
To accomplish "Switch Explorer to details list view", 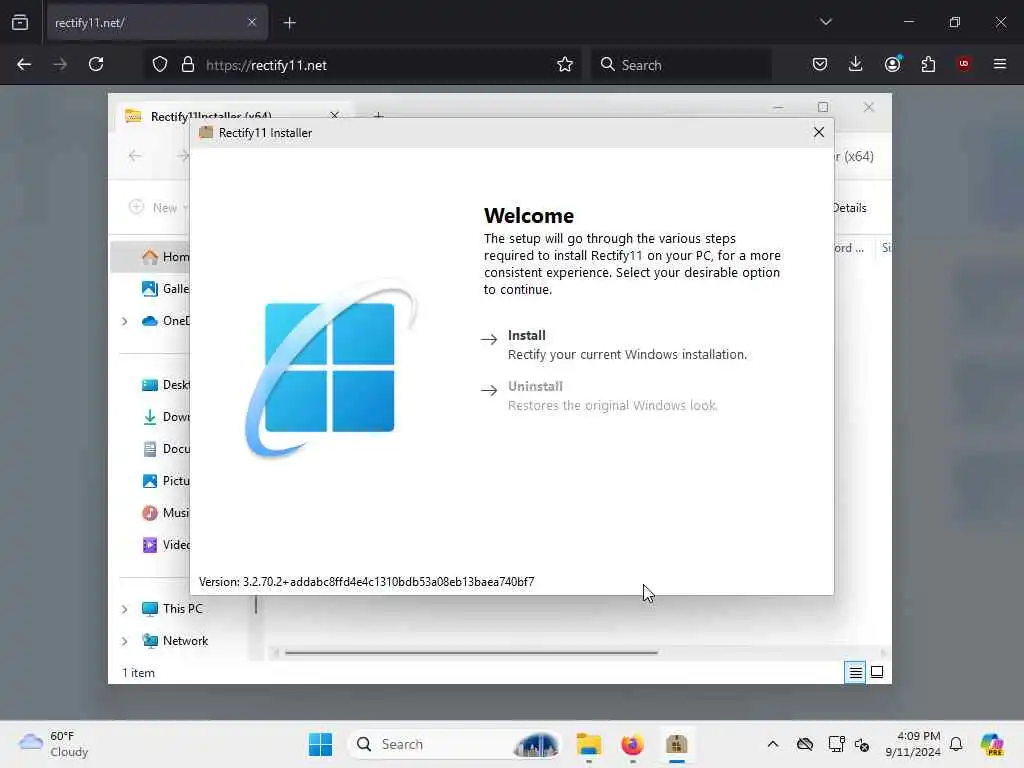I will [855, 672].
